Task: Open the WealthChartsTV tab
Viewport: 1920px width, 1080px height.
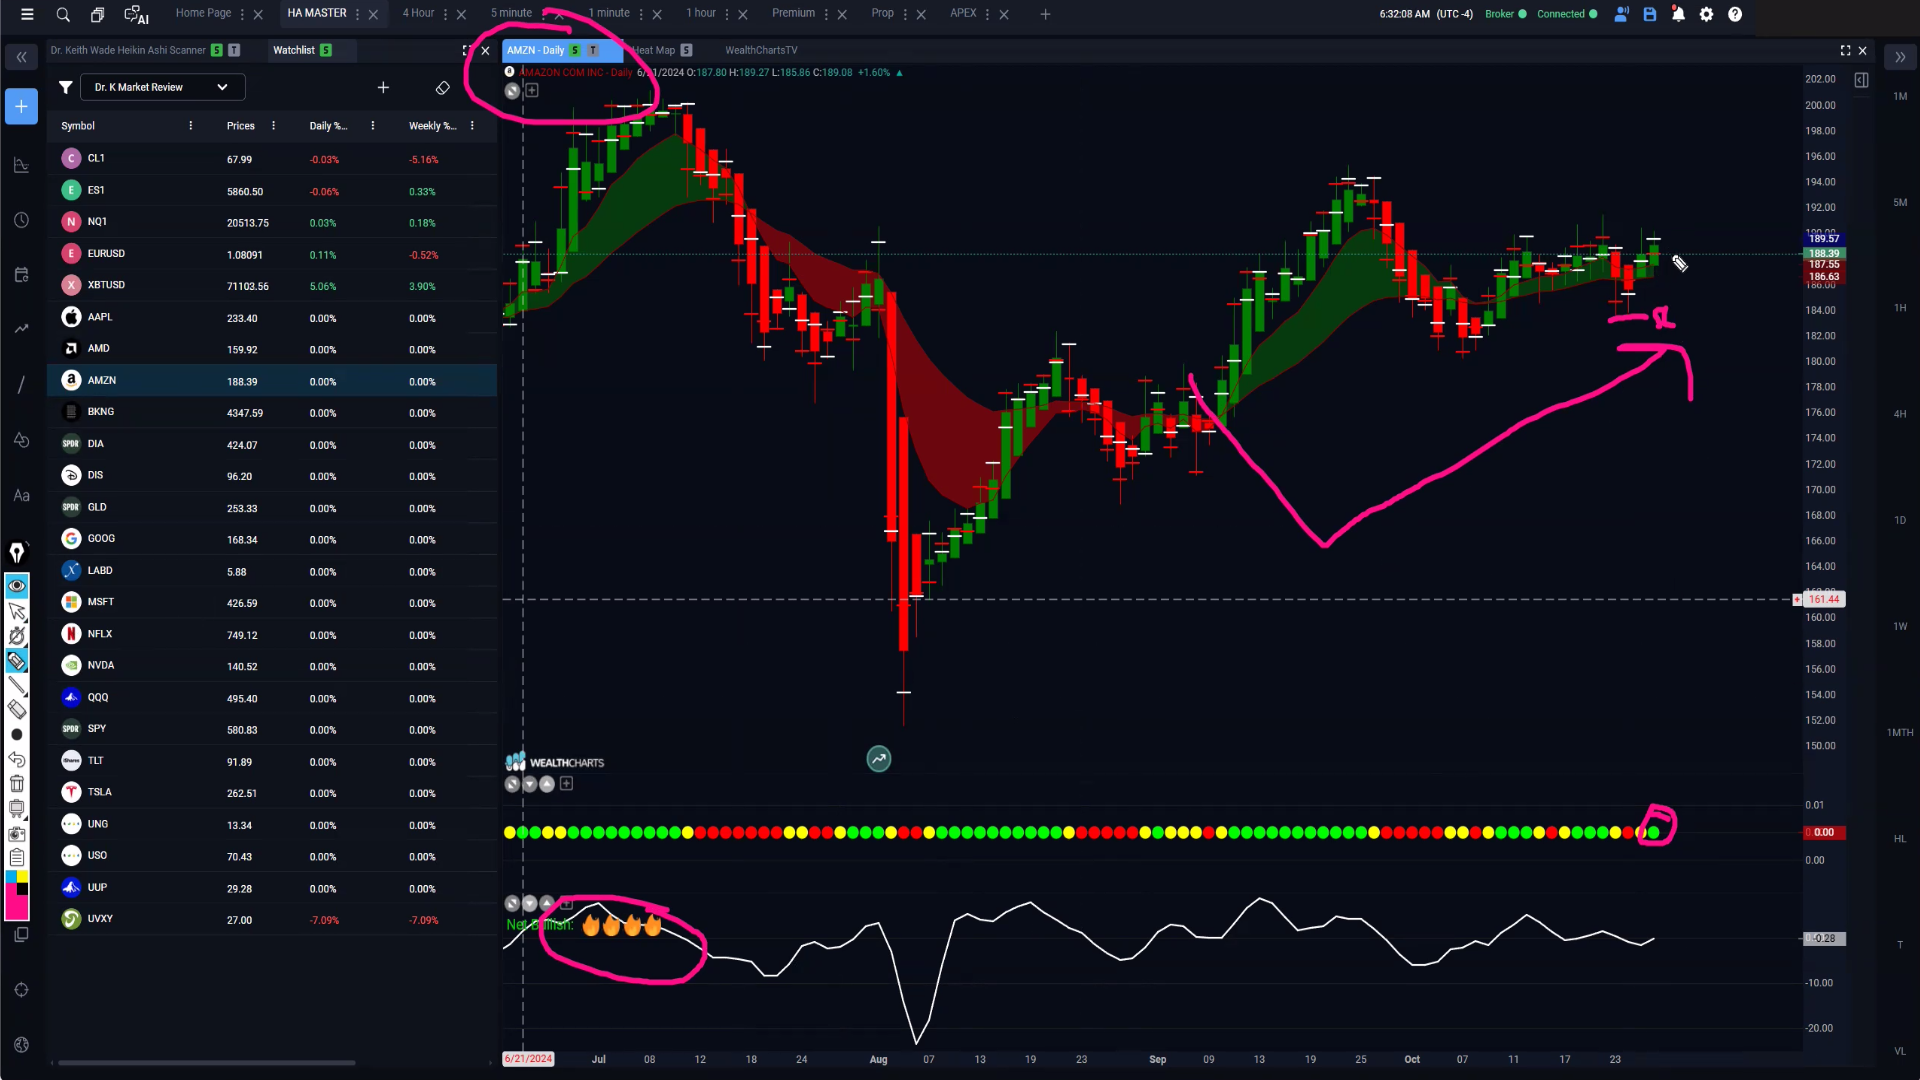Action: pyautogui.click(x=761, y=50)
